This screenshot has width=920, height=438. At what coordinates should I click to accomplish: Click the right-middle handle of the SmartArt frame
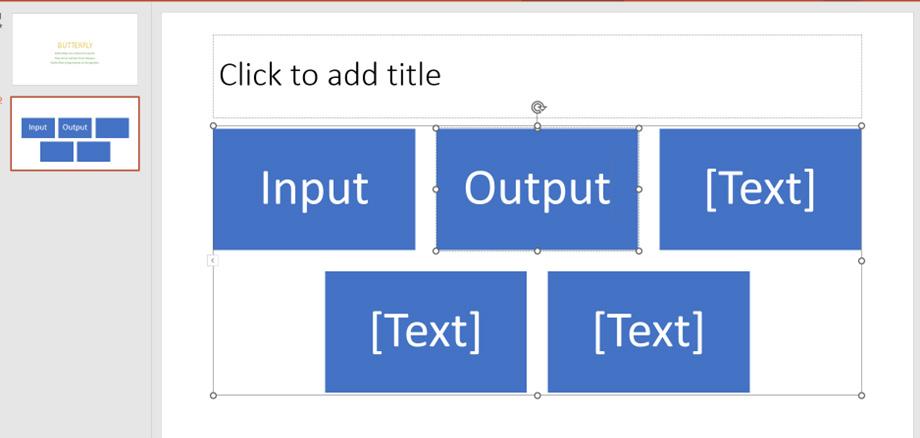(861, 260)
